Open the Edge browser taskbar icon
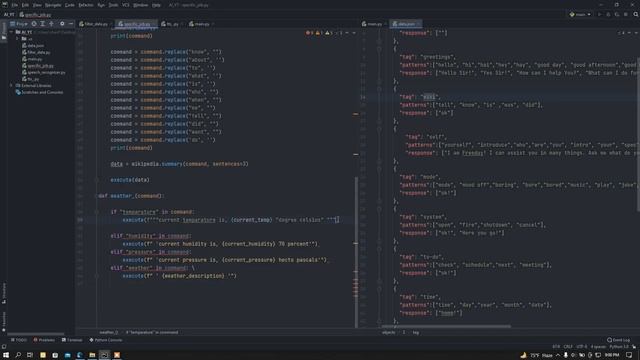This screenshot has height=360, width=640. point(80,355)
